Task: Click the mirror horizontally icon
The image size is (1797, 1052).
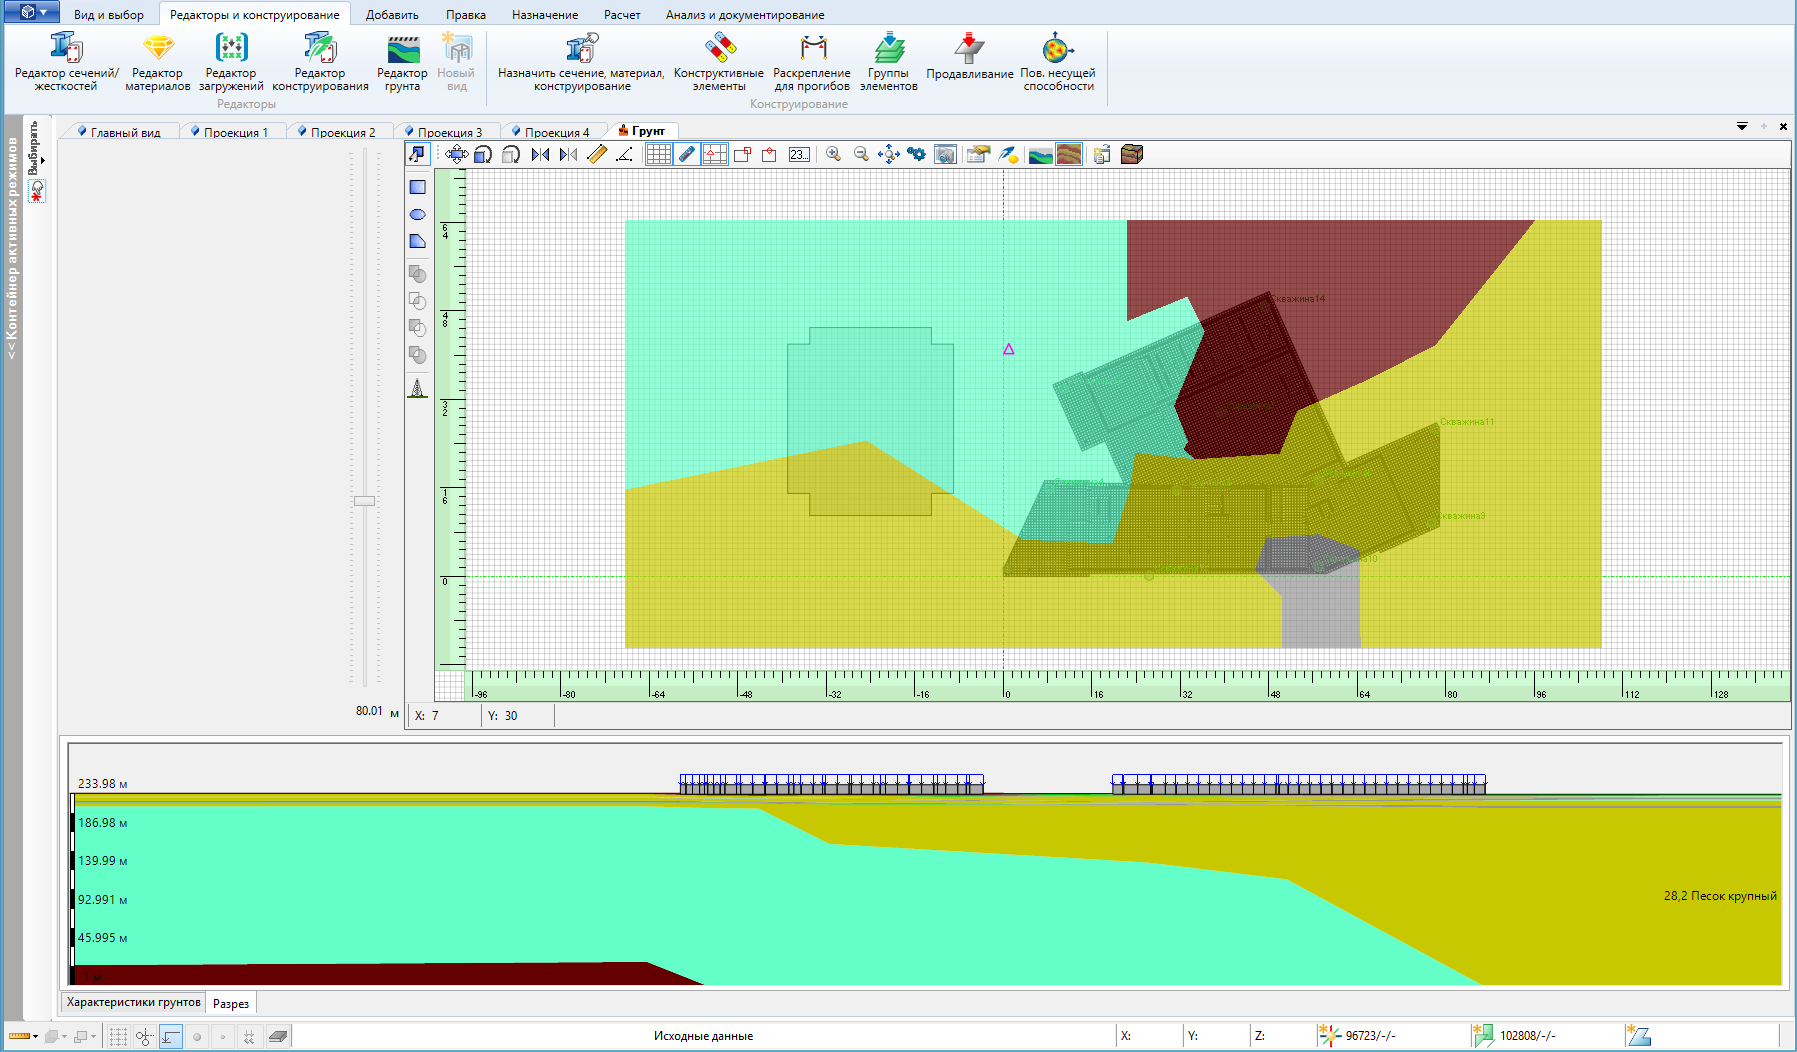Action: coord(540,154)
